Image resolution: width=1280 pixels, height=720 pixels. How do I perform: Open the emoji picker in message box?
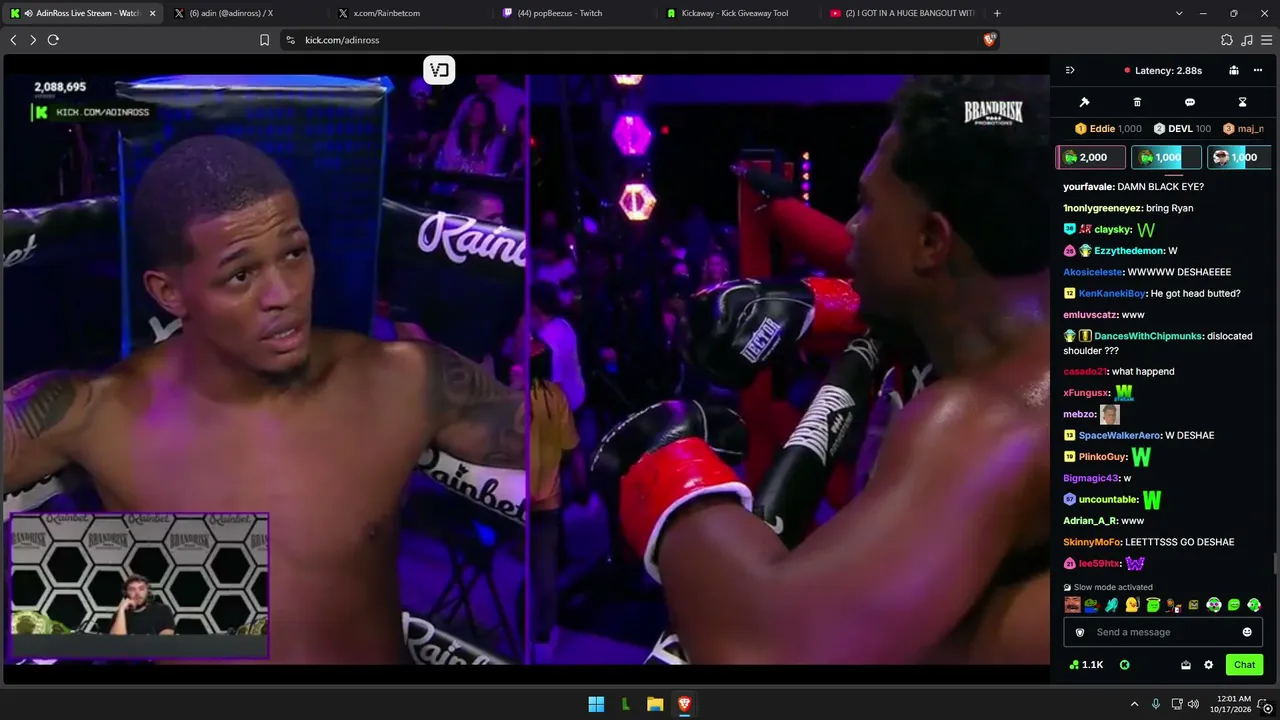[1247, 632]
